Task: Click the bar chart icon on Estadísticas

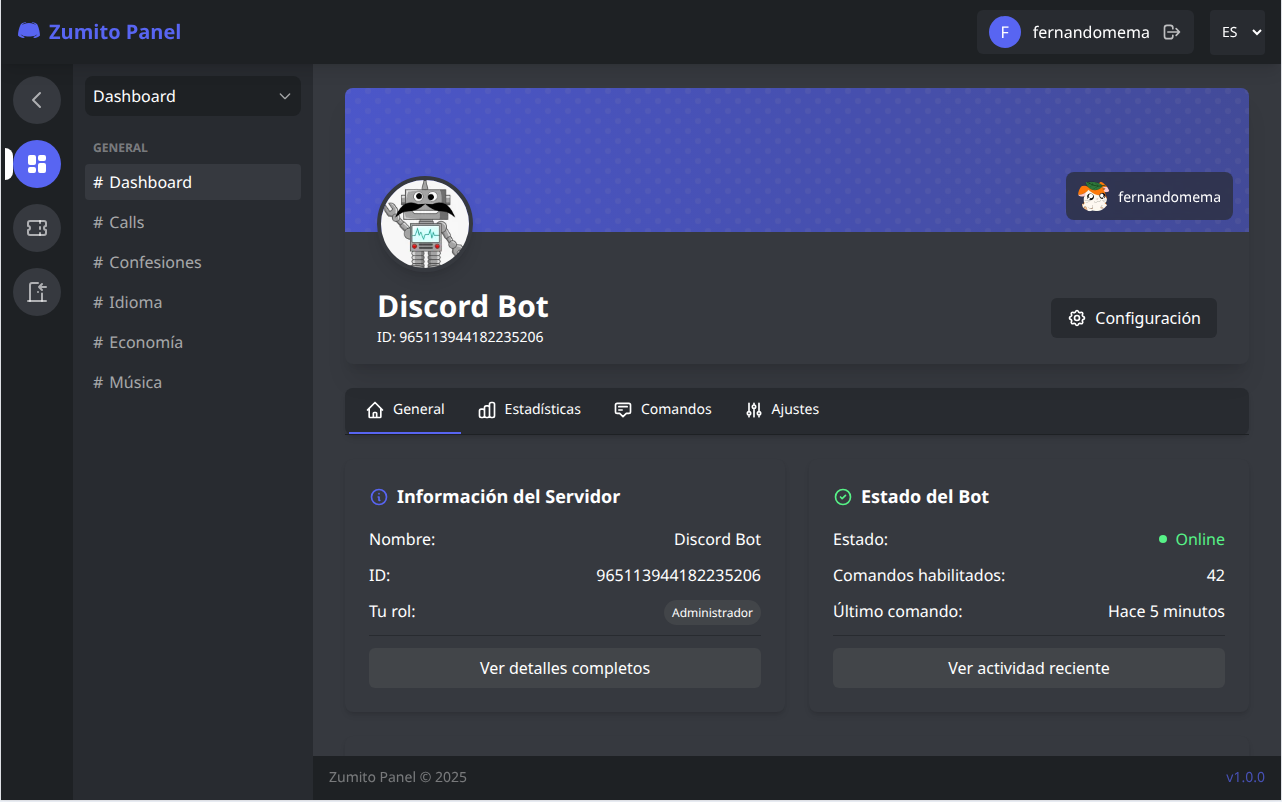Action: 487,410
